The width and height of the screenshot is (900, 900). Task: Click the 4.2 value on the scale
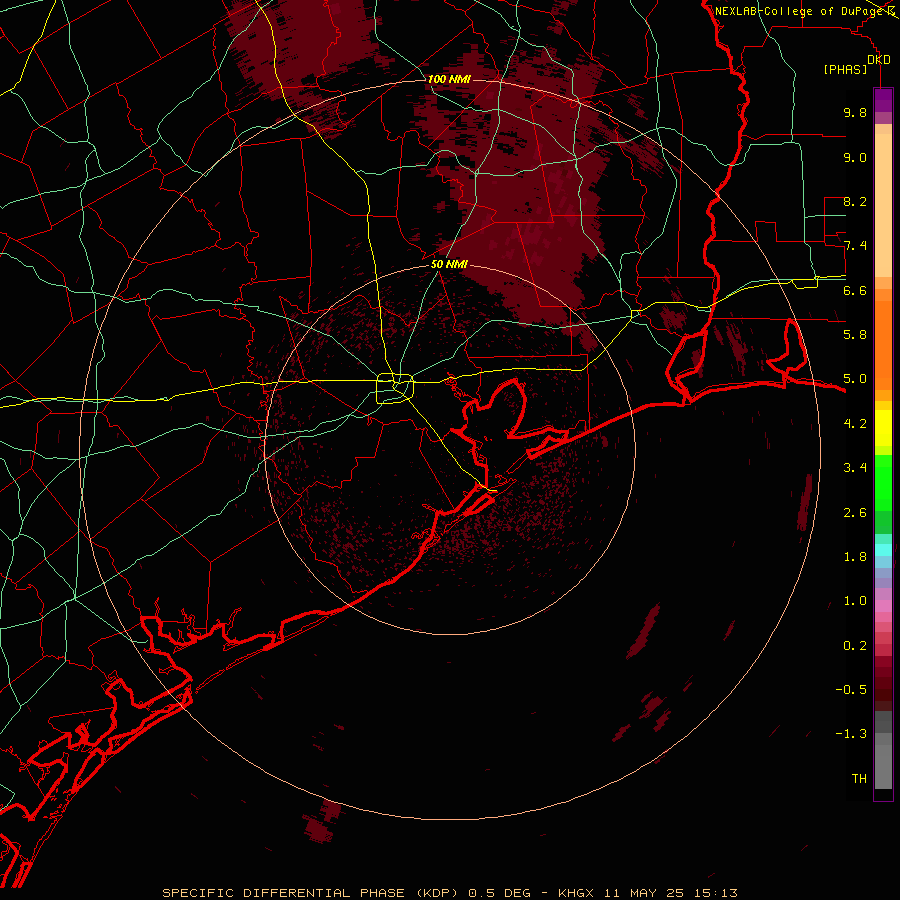tap(855, 424)
